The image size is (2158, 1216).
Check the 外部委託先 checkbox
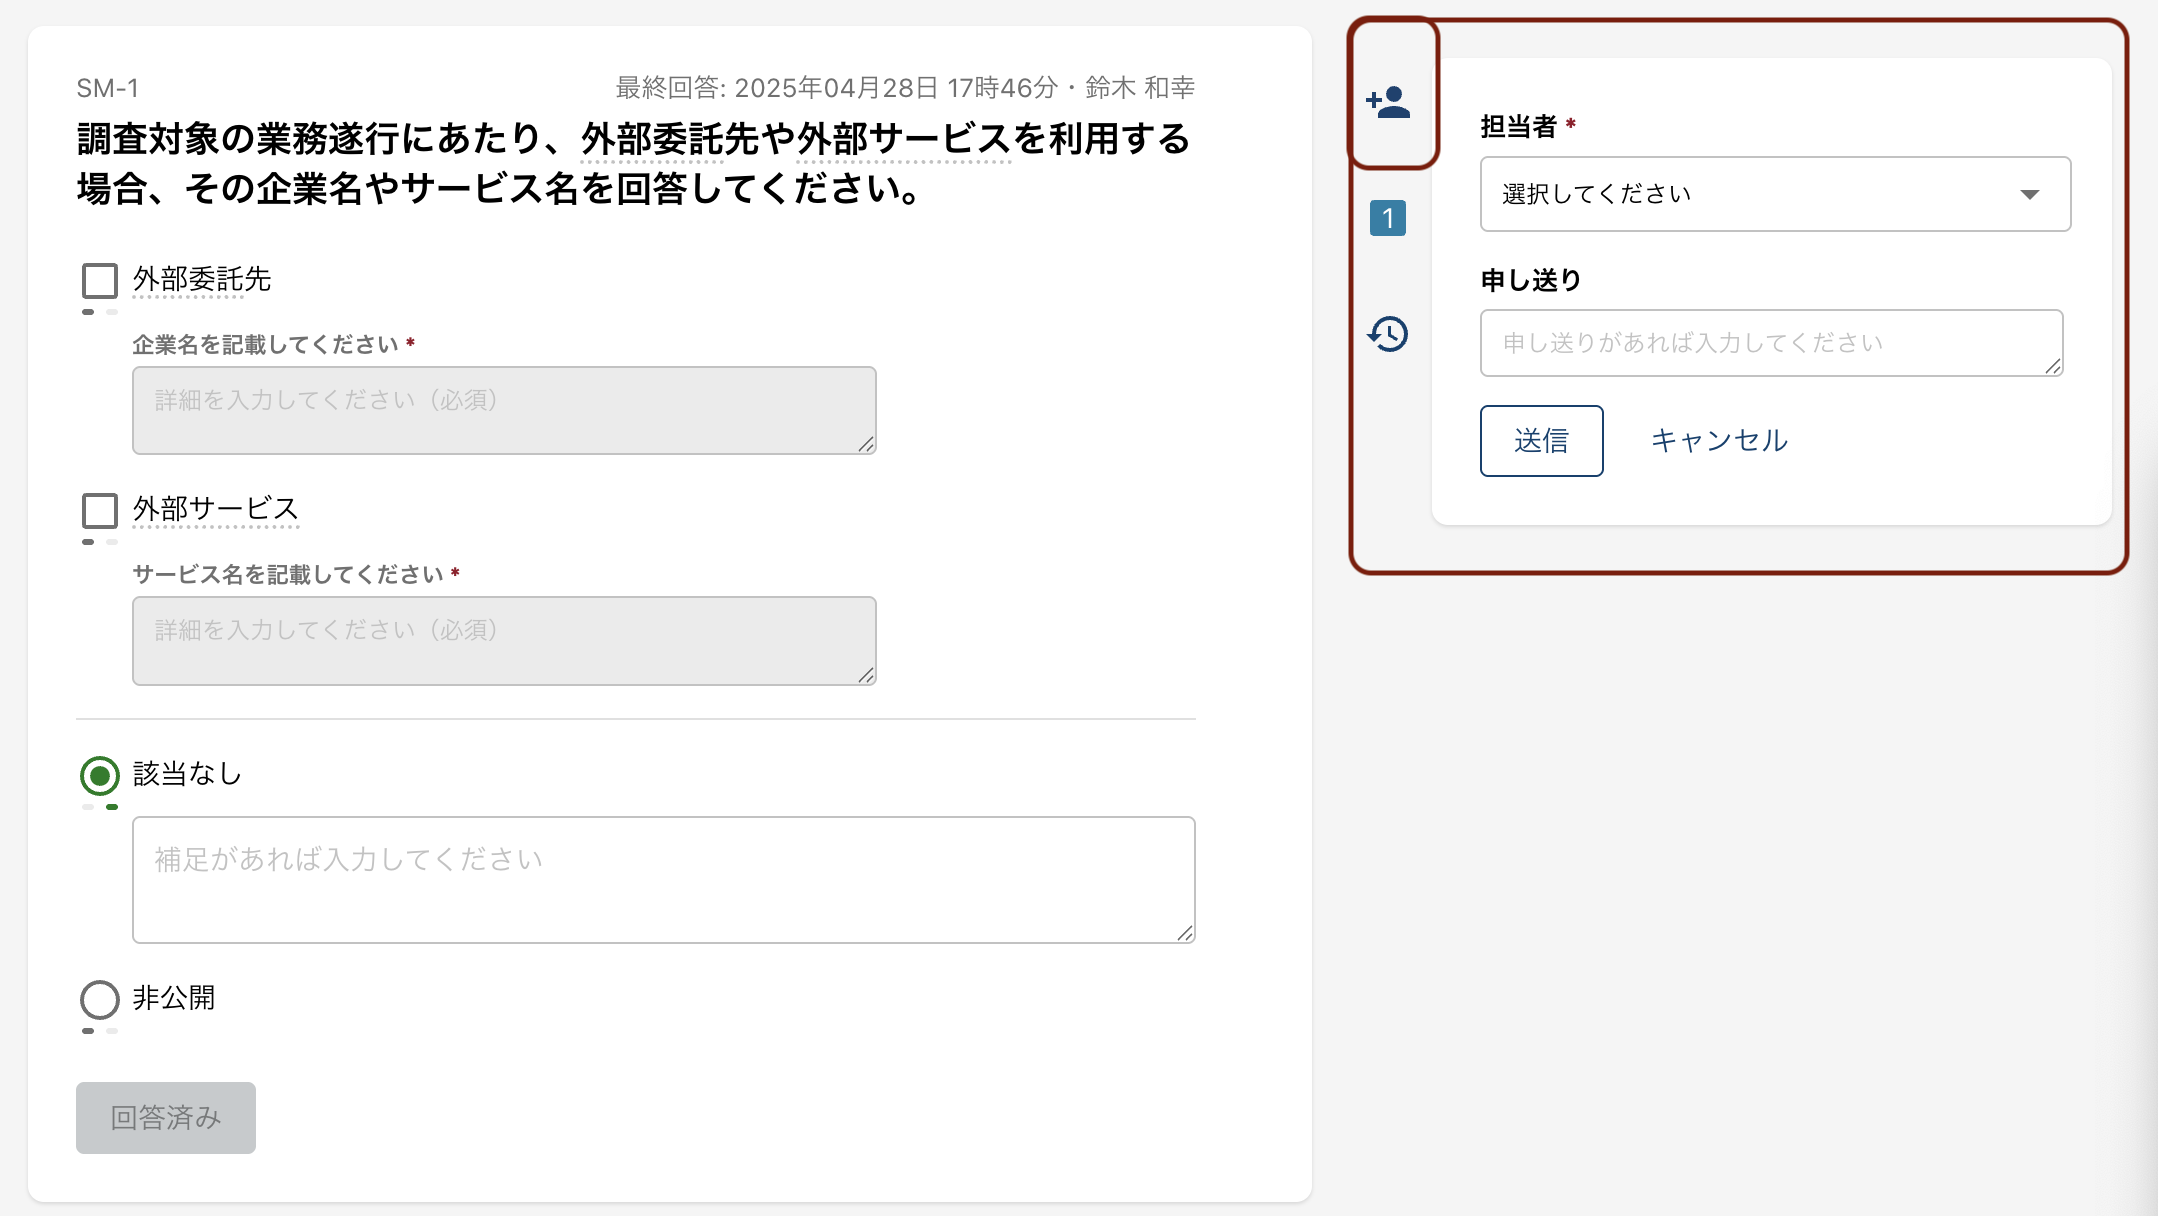100,281
